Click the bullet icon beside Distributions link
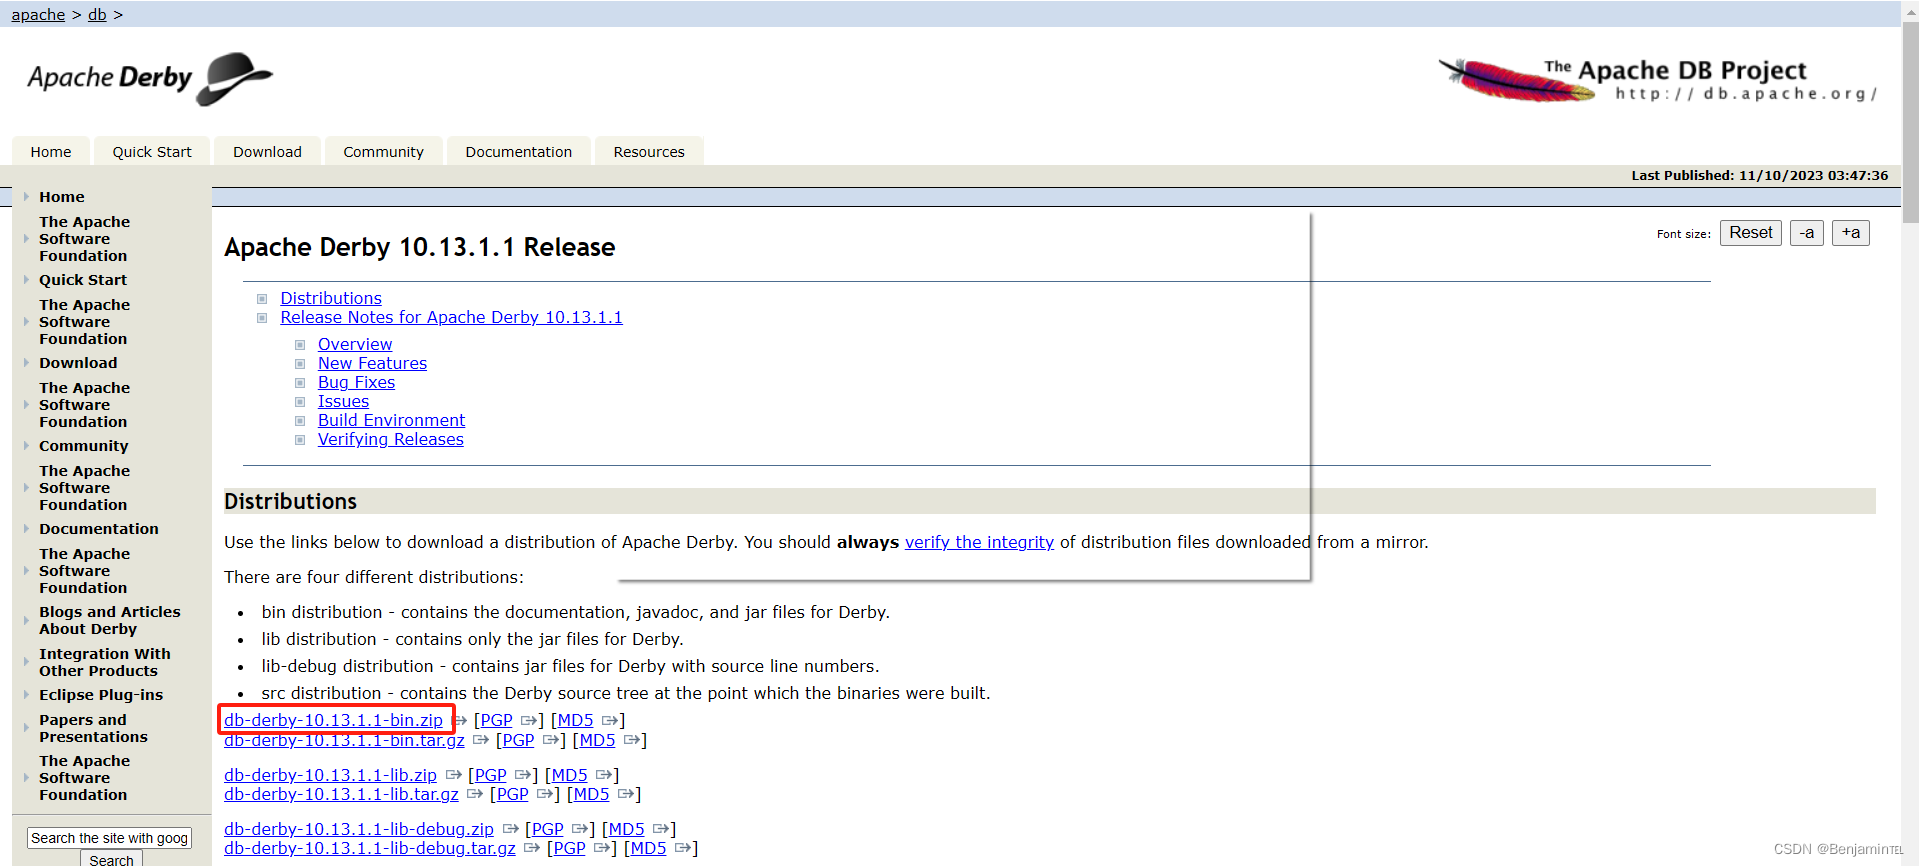 point(262,299)
